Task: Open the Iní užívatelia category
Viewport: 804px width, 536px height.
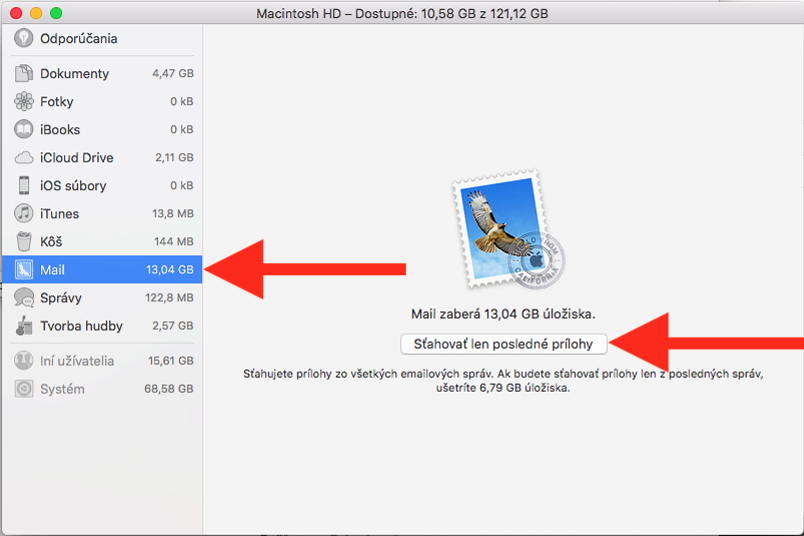Action: [x=76, y=361]
